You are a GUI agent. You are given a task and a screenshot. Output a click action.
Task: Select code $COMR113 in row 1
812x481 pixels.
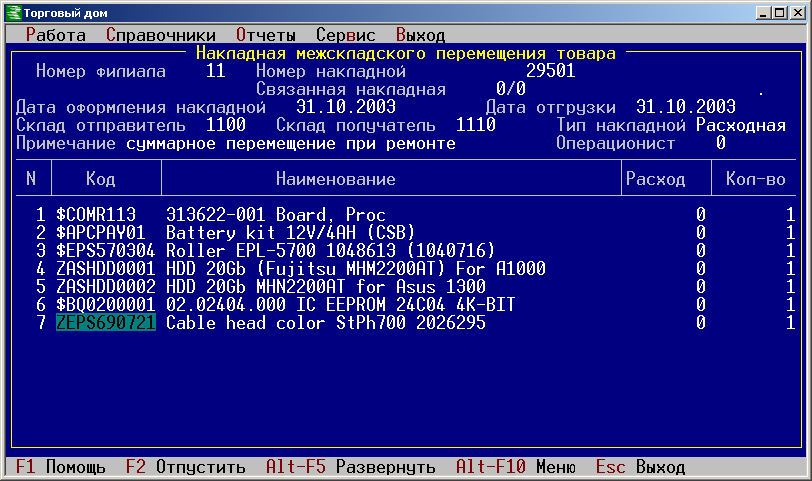coord(96,214)
